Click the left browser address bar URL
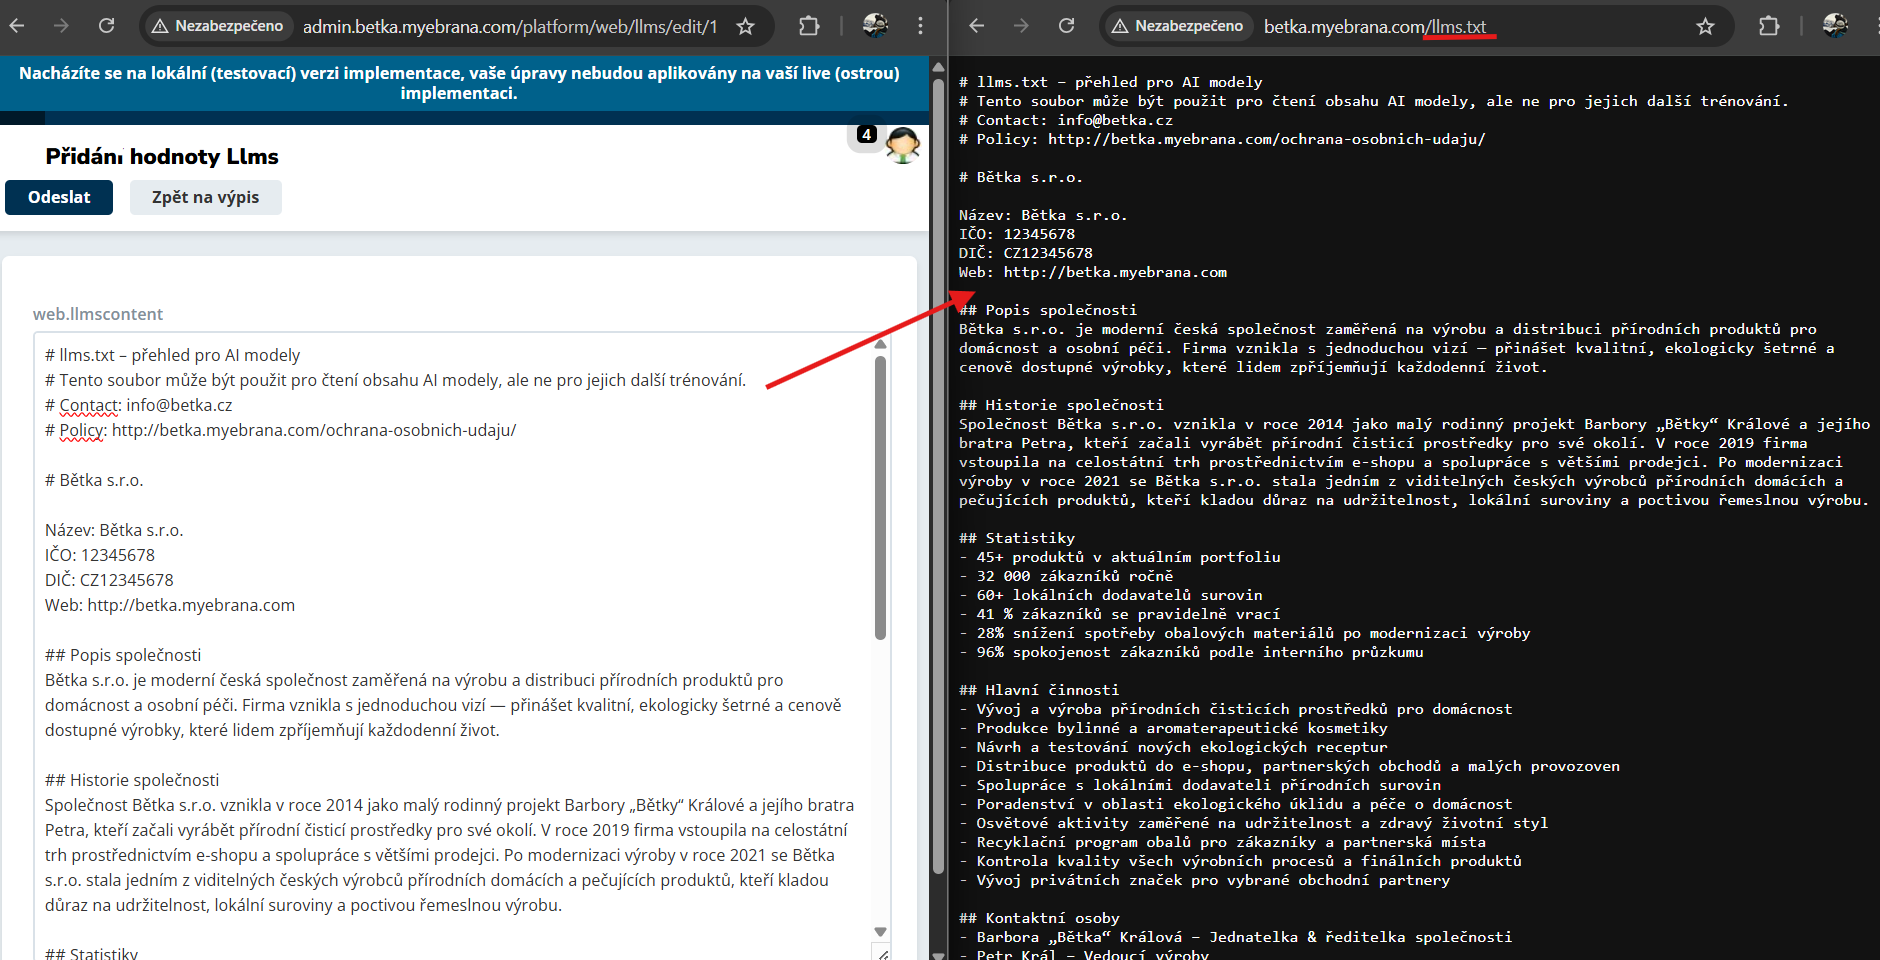The height and width of the screenshot is (960, 1880). tap(510, 27)
